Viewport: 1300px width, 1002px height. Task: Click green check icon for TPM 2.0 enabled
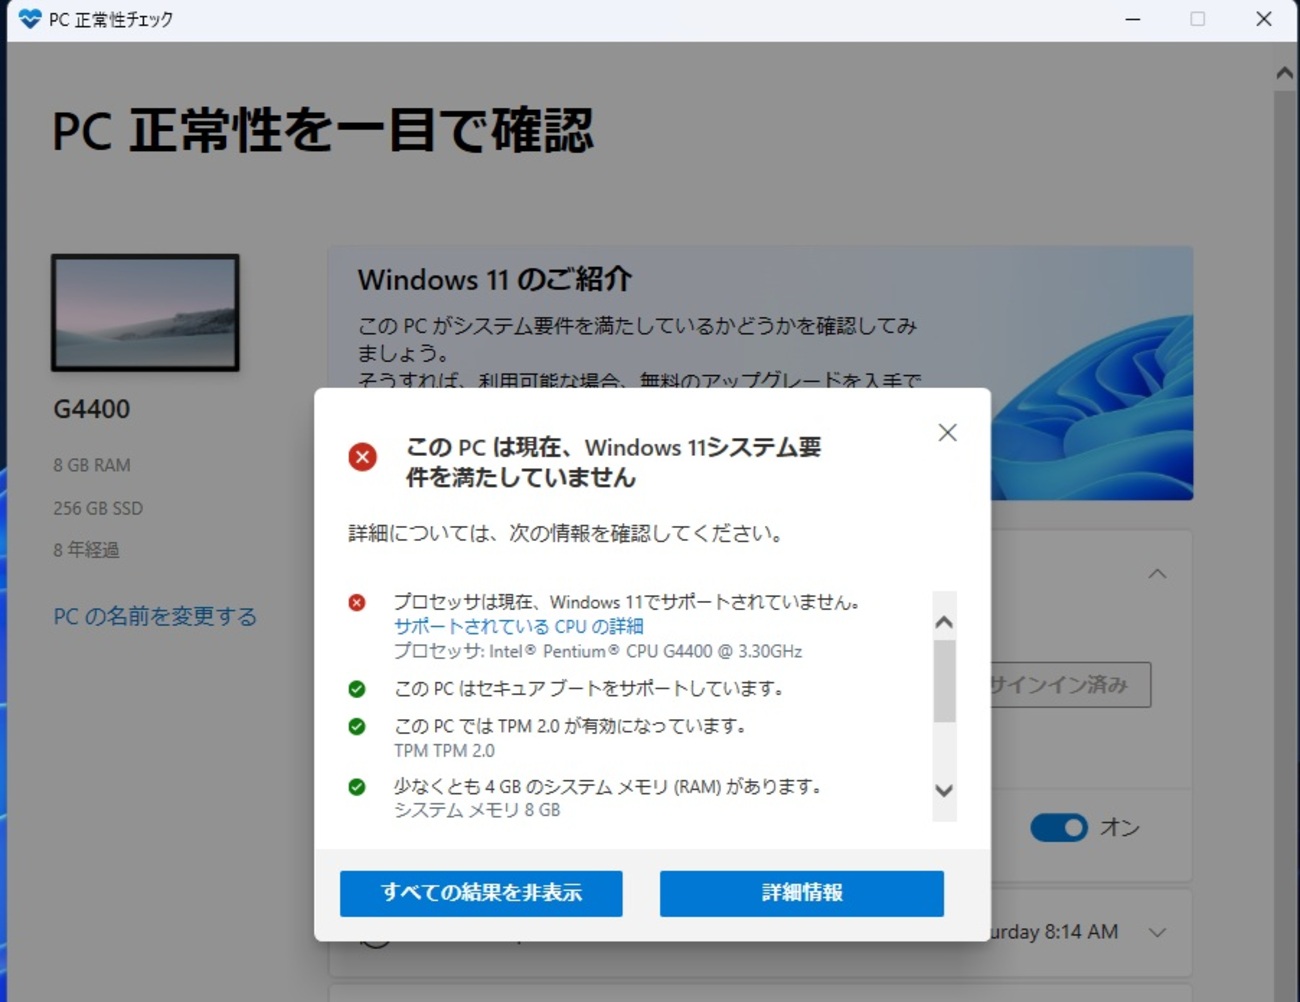(x=357, y=726)
